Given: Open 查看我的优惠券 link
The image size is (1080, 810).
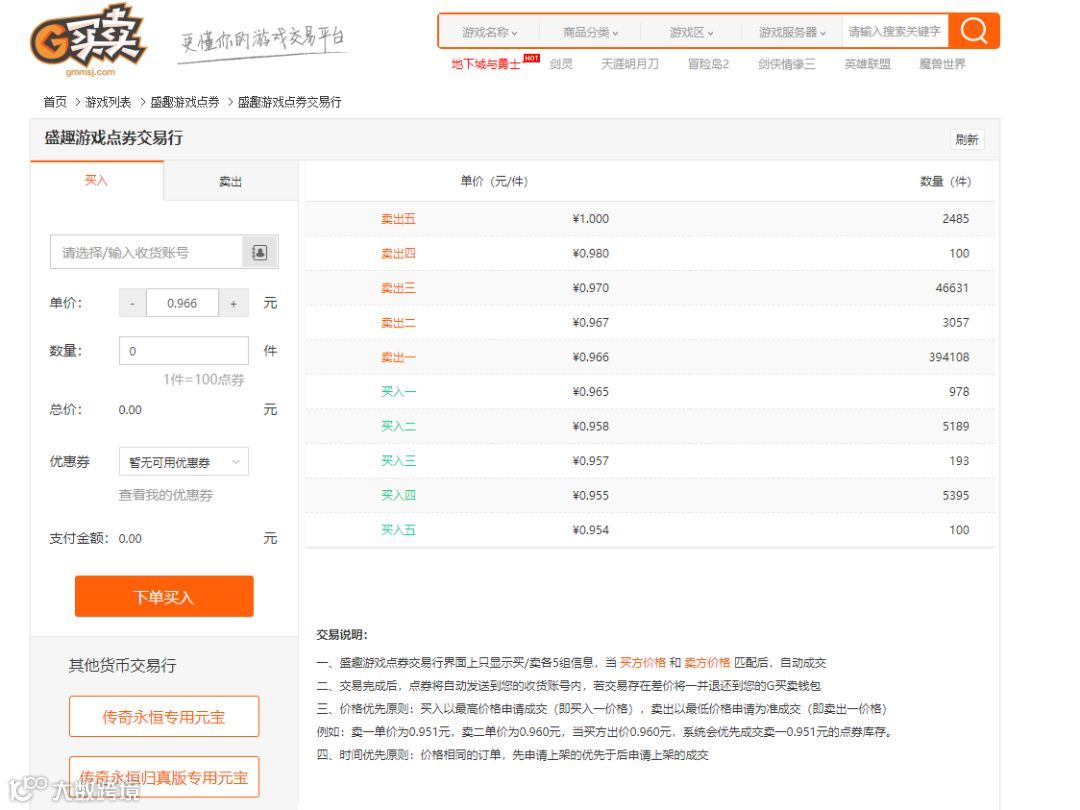Looking at the screenshot, I should click(x=166, y=495).
